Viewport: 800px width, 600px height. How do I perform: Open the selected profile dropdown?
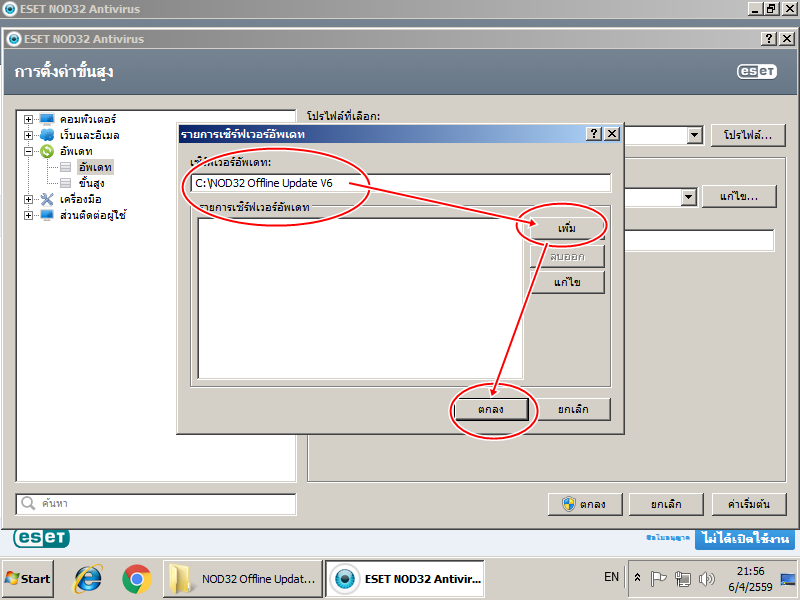(x=694, y=135)
